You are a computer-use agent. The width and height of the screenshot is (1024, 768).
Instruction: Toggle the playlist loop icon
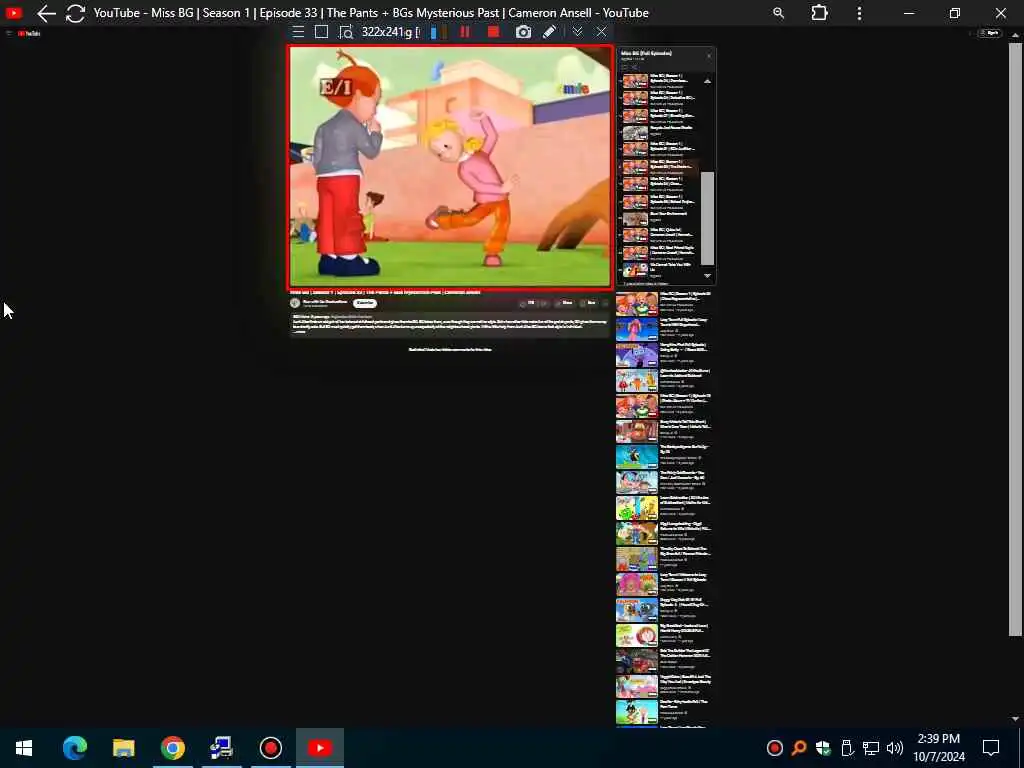point(624,67)
